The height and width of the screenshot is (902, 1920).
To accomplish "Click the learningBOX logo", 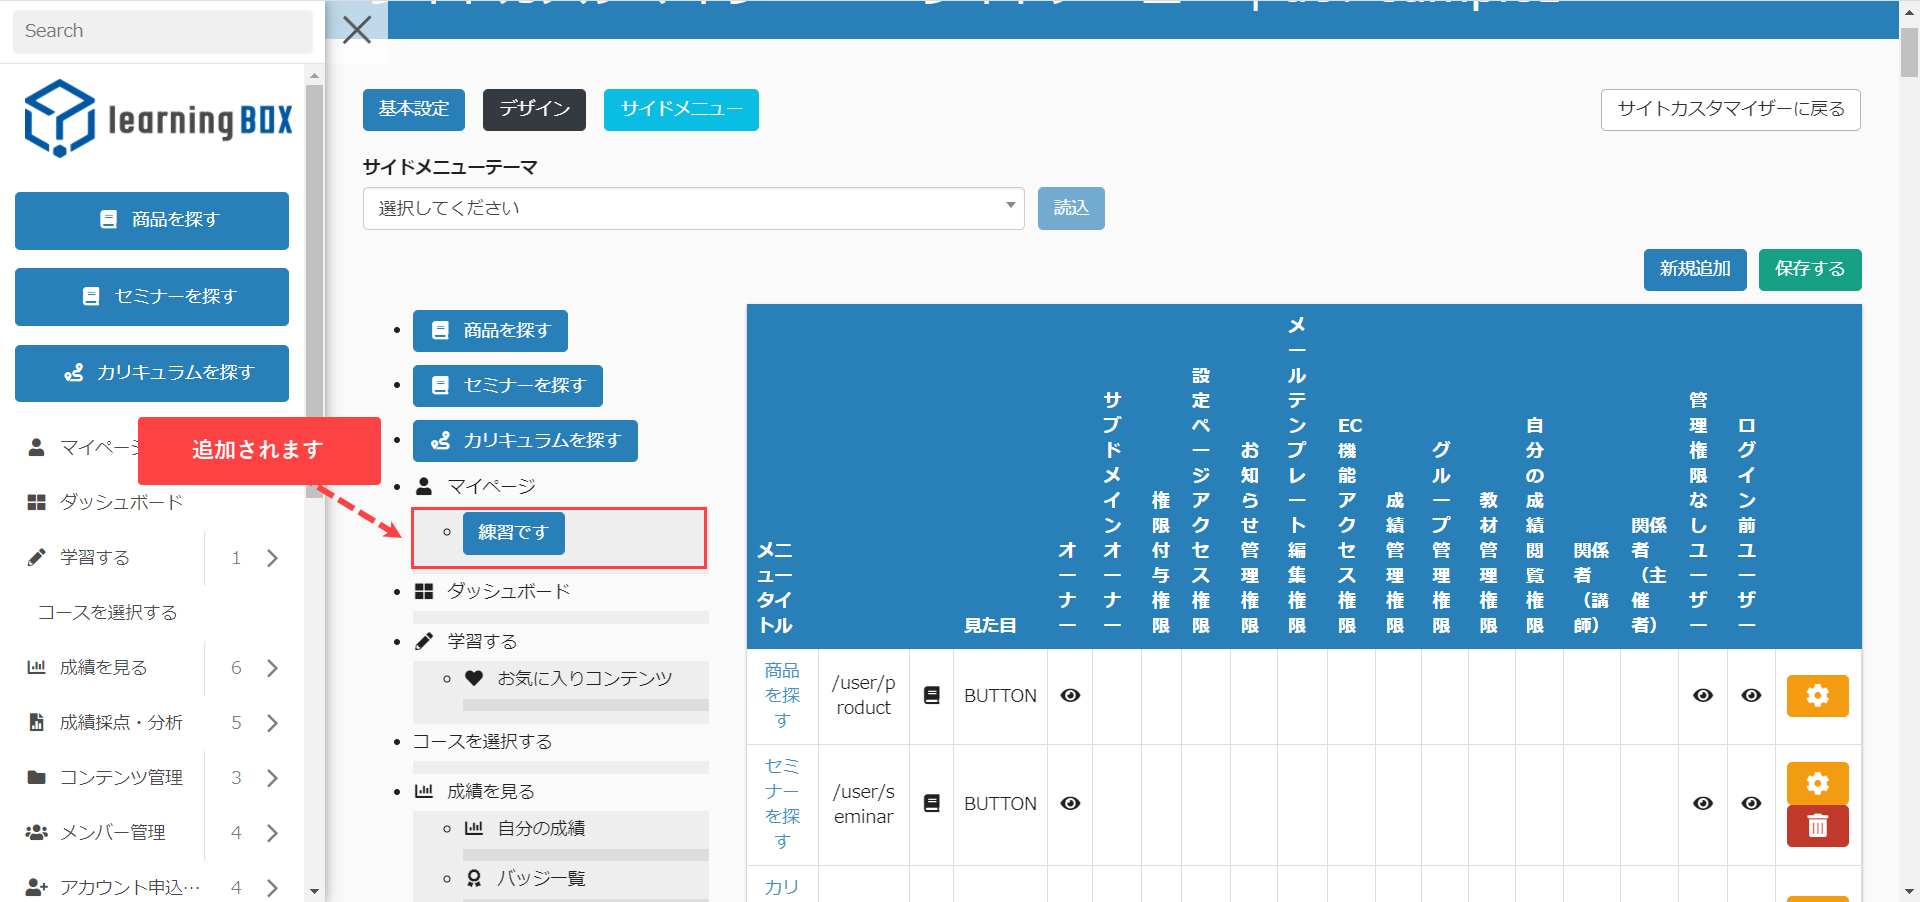I will [x=158, y=119].
